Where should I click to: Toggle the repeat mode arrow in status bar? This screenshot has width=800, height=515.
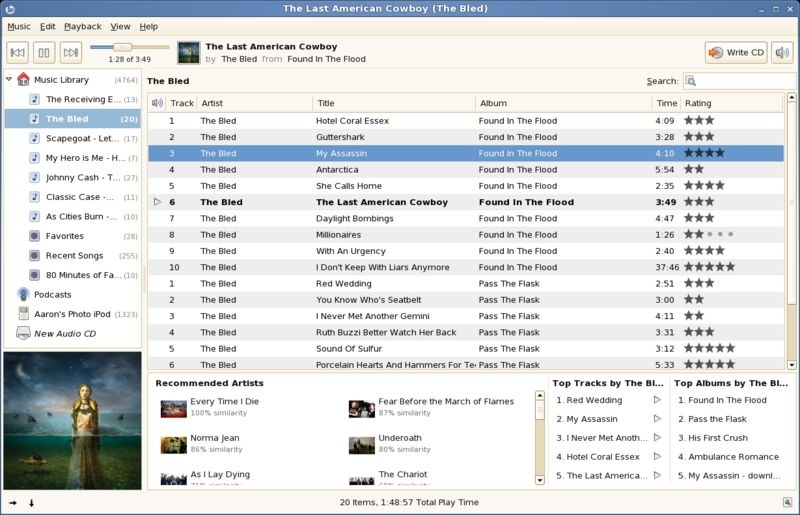point(13,502)
